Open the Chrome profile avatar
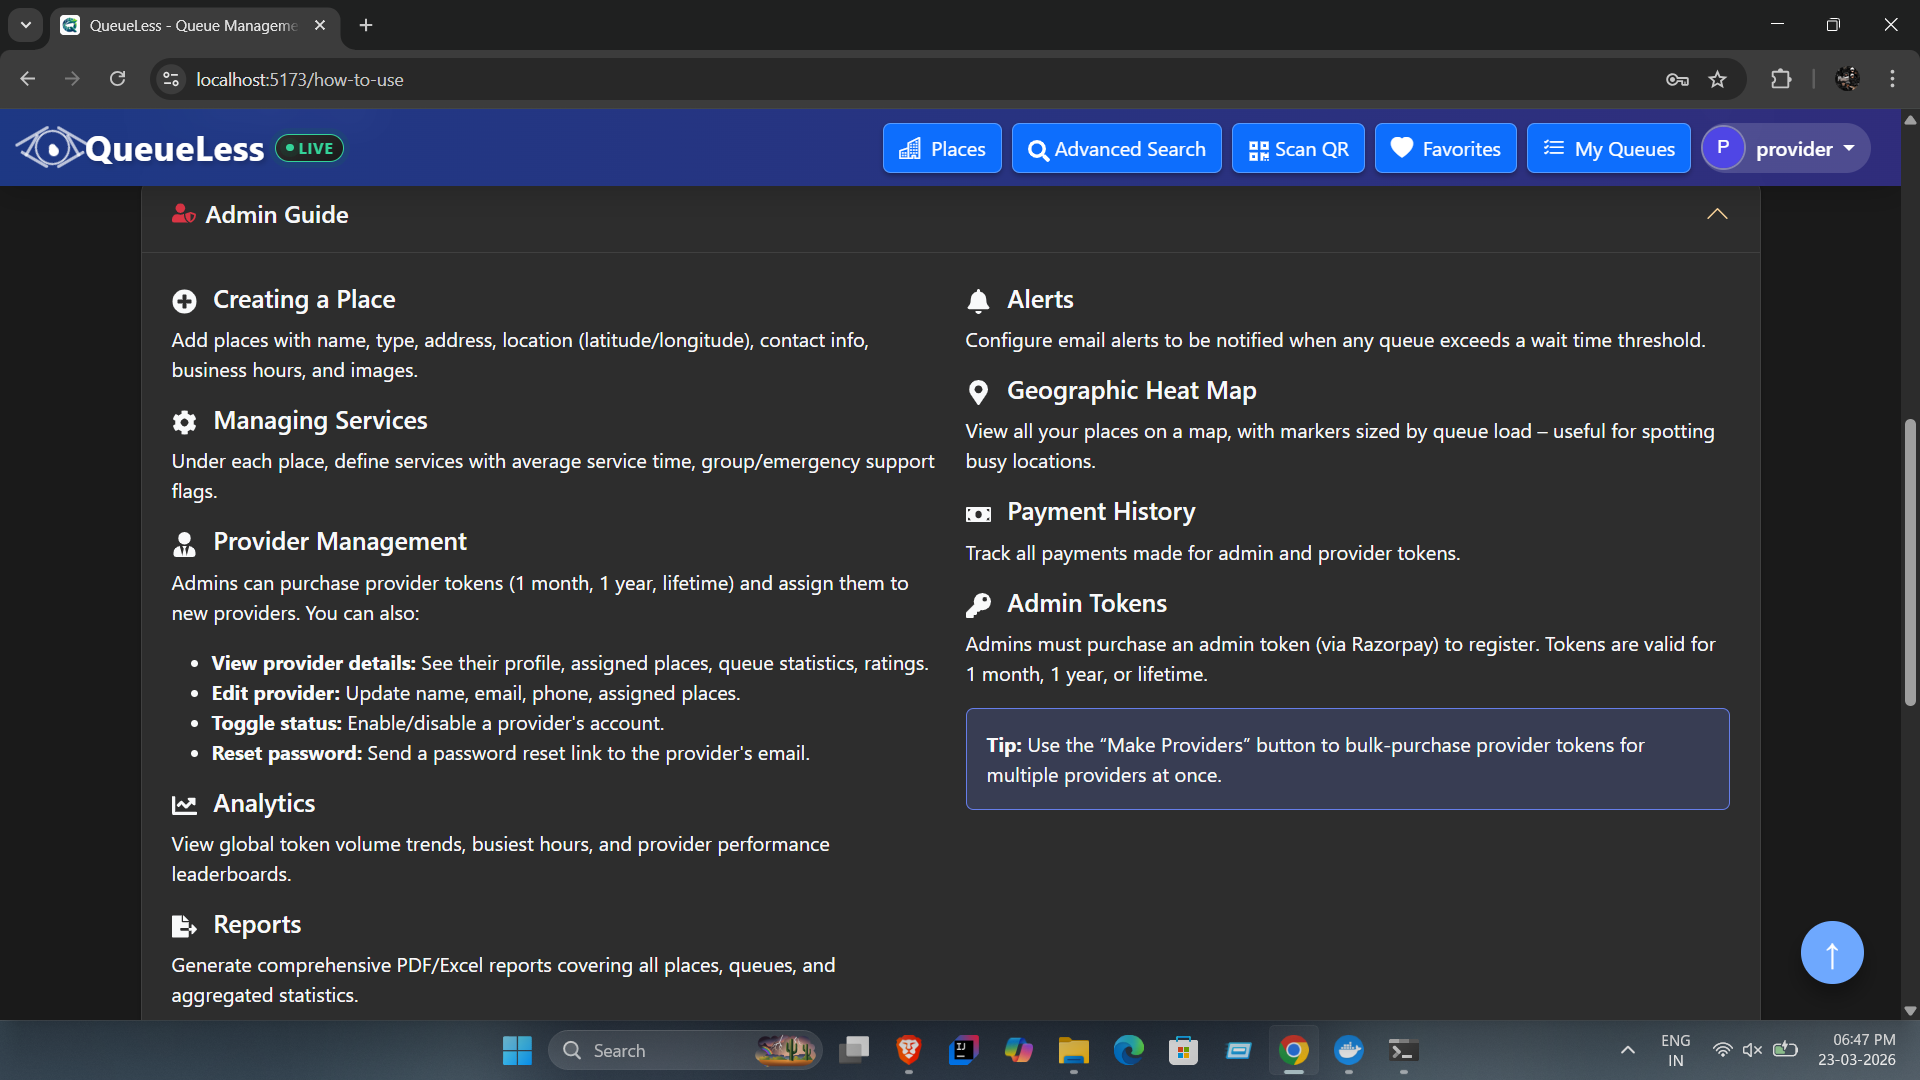 click(x=1847, y=79)
